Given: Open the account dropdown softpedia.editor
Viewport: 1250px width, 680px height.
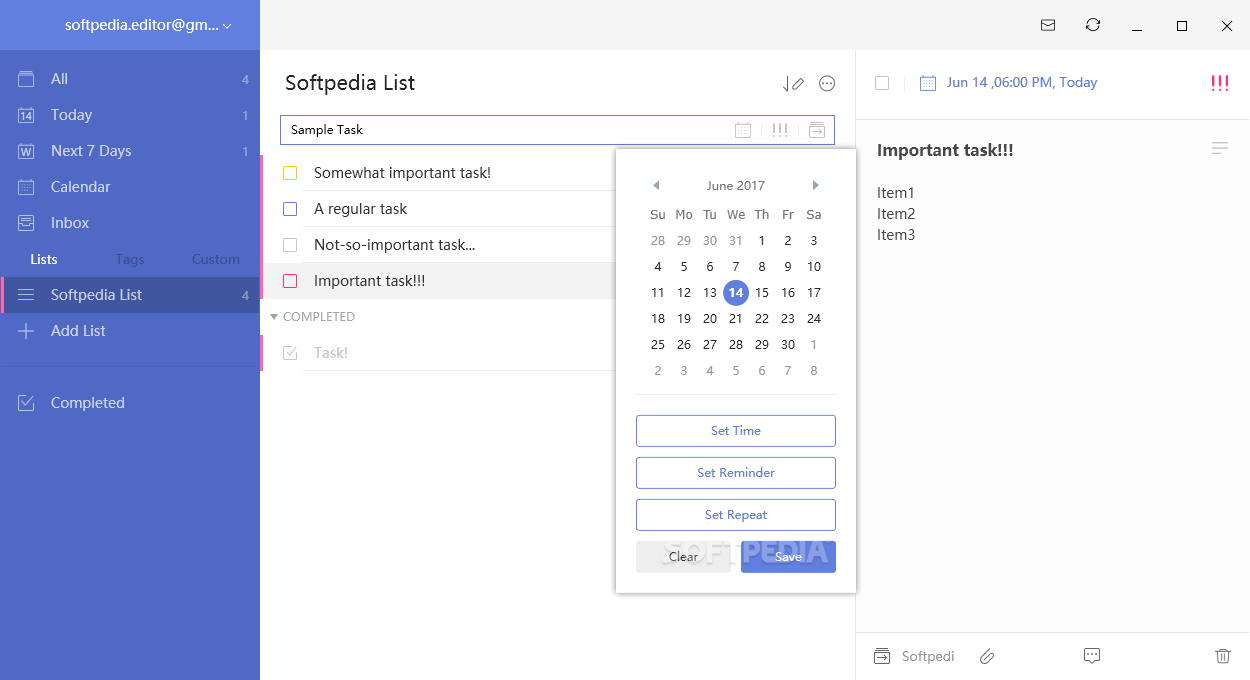Looking at the screenshot, I should click(147, 25).
